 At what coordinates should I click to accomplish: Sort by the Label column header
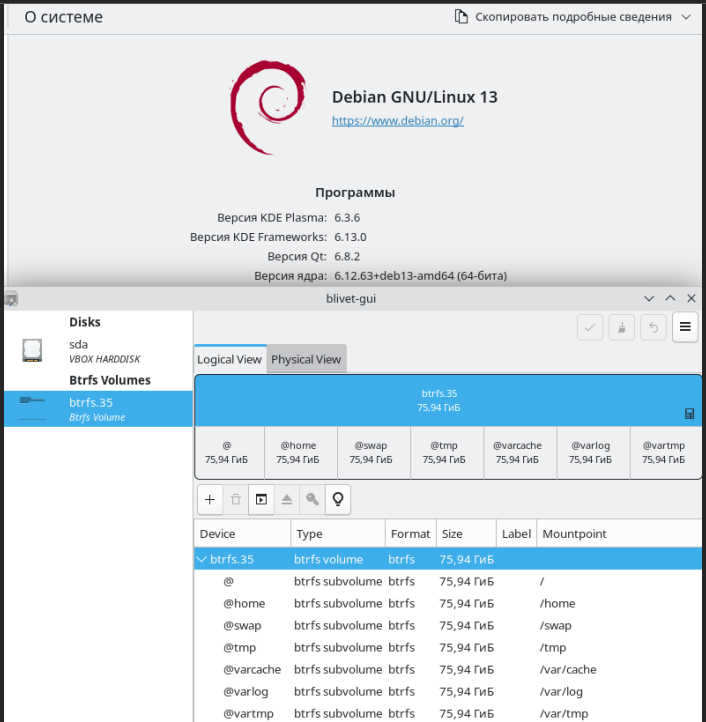pos(516,534)
